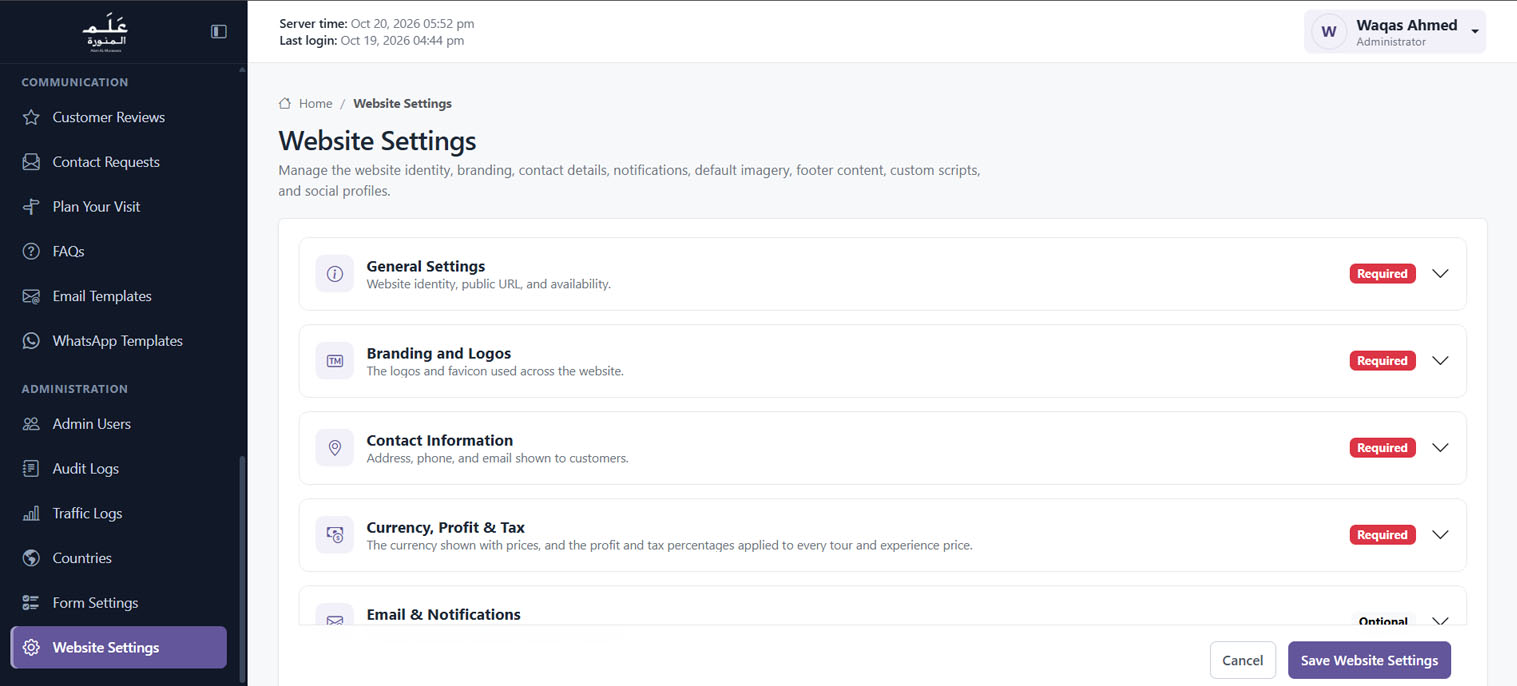Click the Last login text in header
The height and width of the screenshot is (686, 1517).
pyautogui.click(x=371, y=41)
